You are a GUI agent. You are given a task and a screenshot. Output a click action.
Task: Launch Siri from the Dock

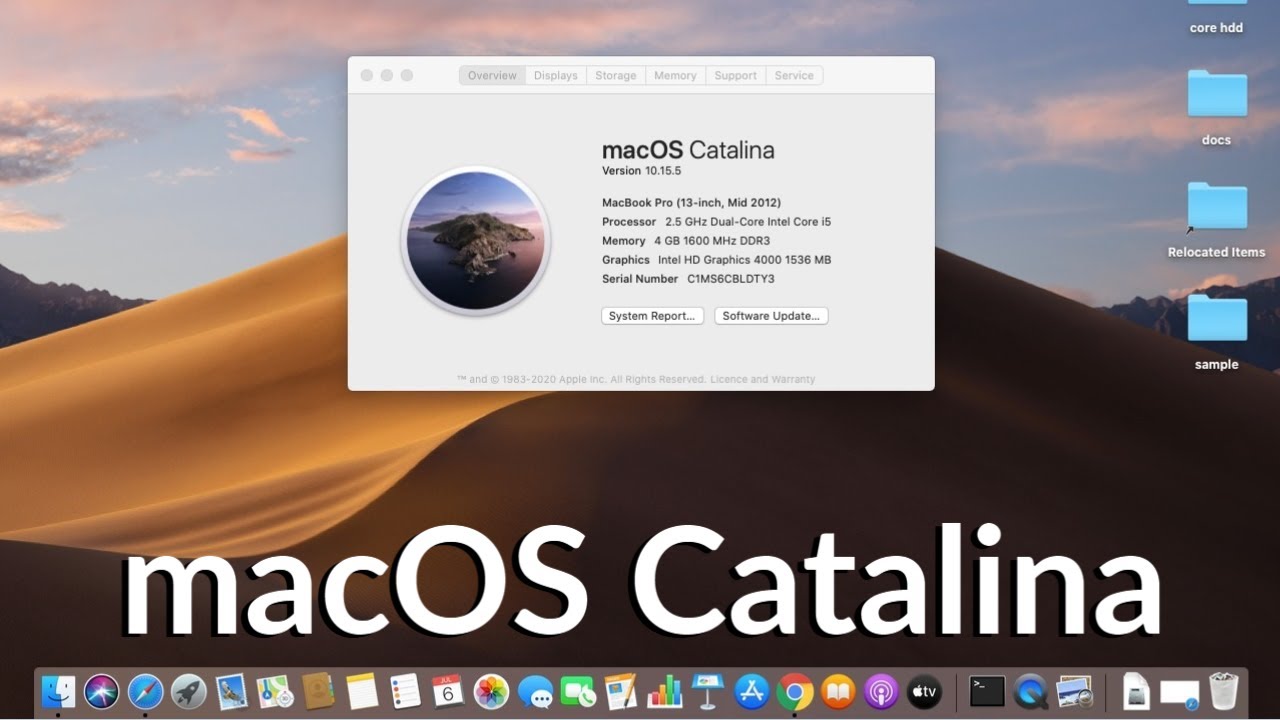pyautogui.click(x=101, y=691)
